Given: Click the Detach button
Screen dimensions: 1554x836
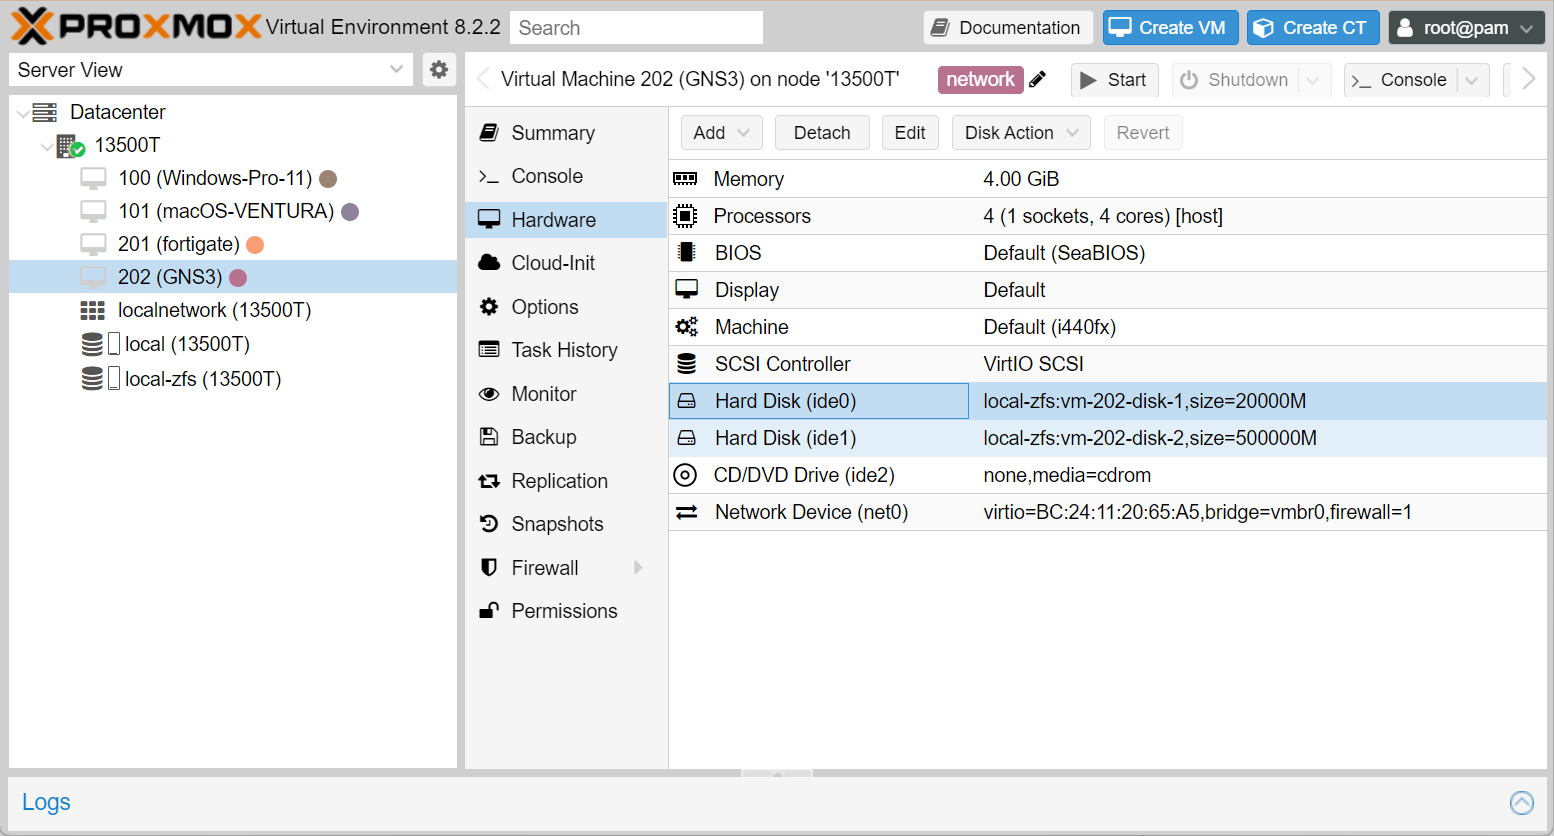Looking at the screenshot, I should [822, 133].
